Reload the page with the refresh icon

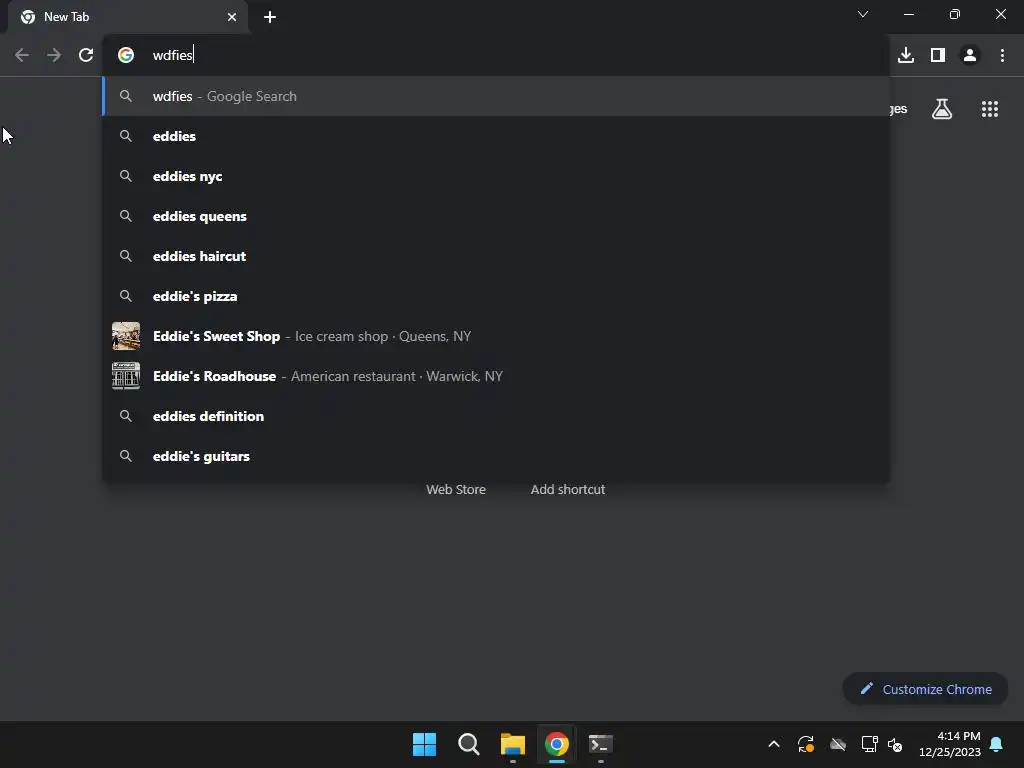pyautogui.click(x=86, y=56)
